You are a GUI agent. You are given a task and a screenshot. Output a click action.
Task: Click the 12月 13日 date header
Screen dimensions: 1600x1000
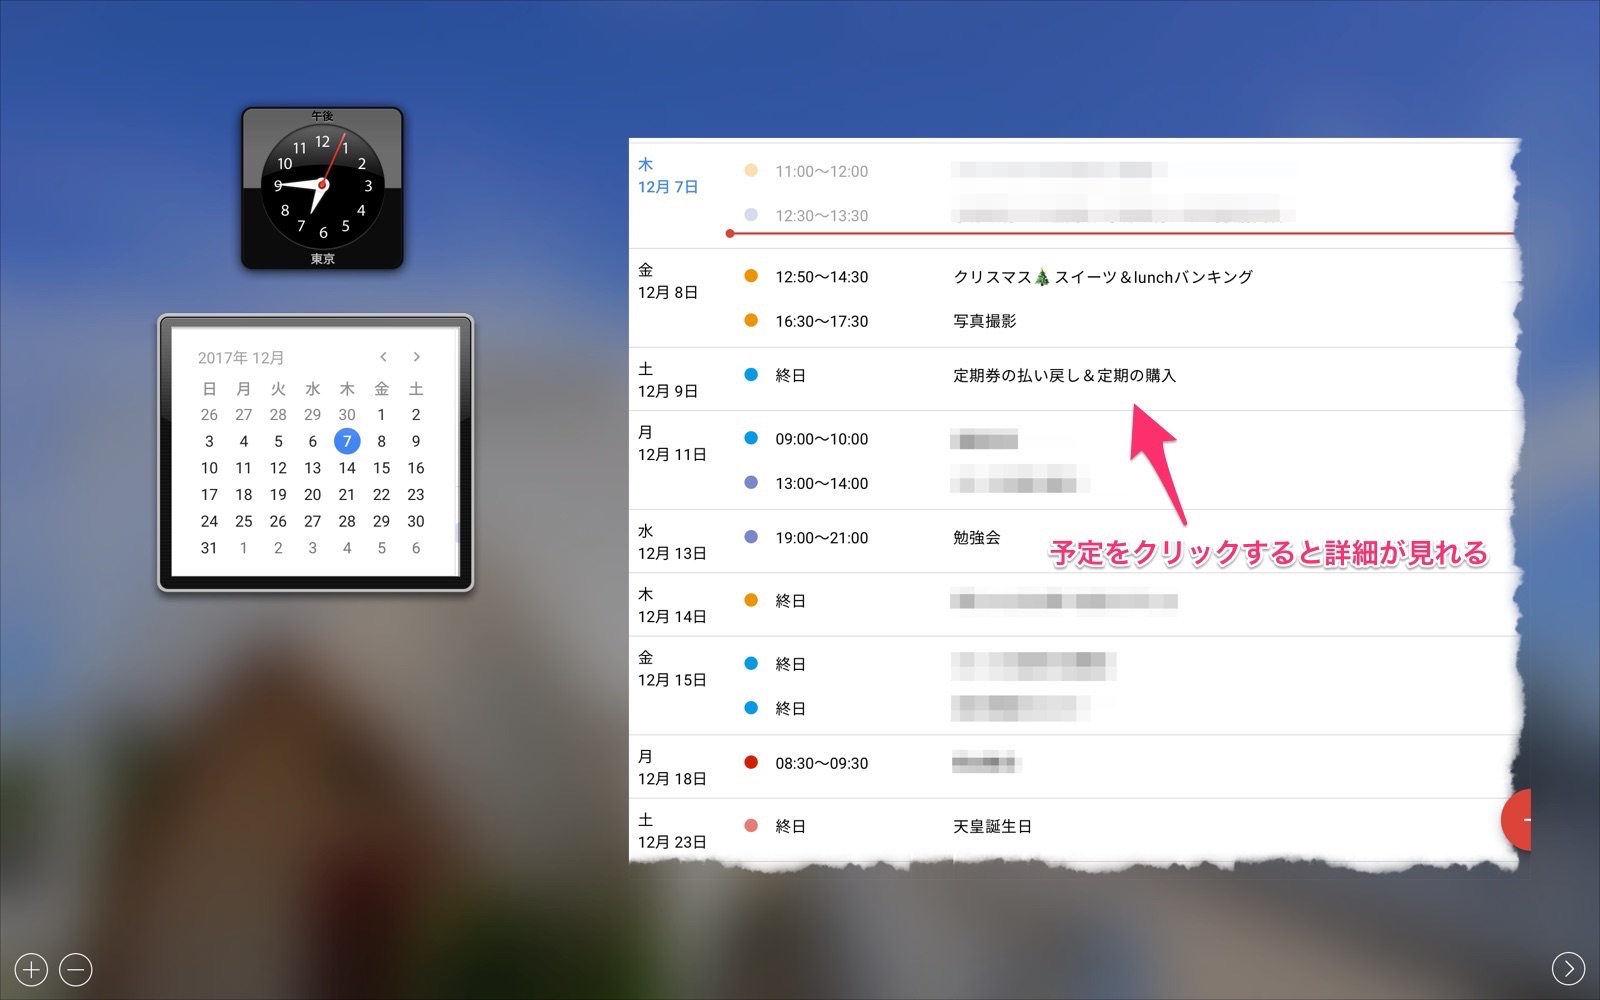click(672, 554)
